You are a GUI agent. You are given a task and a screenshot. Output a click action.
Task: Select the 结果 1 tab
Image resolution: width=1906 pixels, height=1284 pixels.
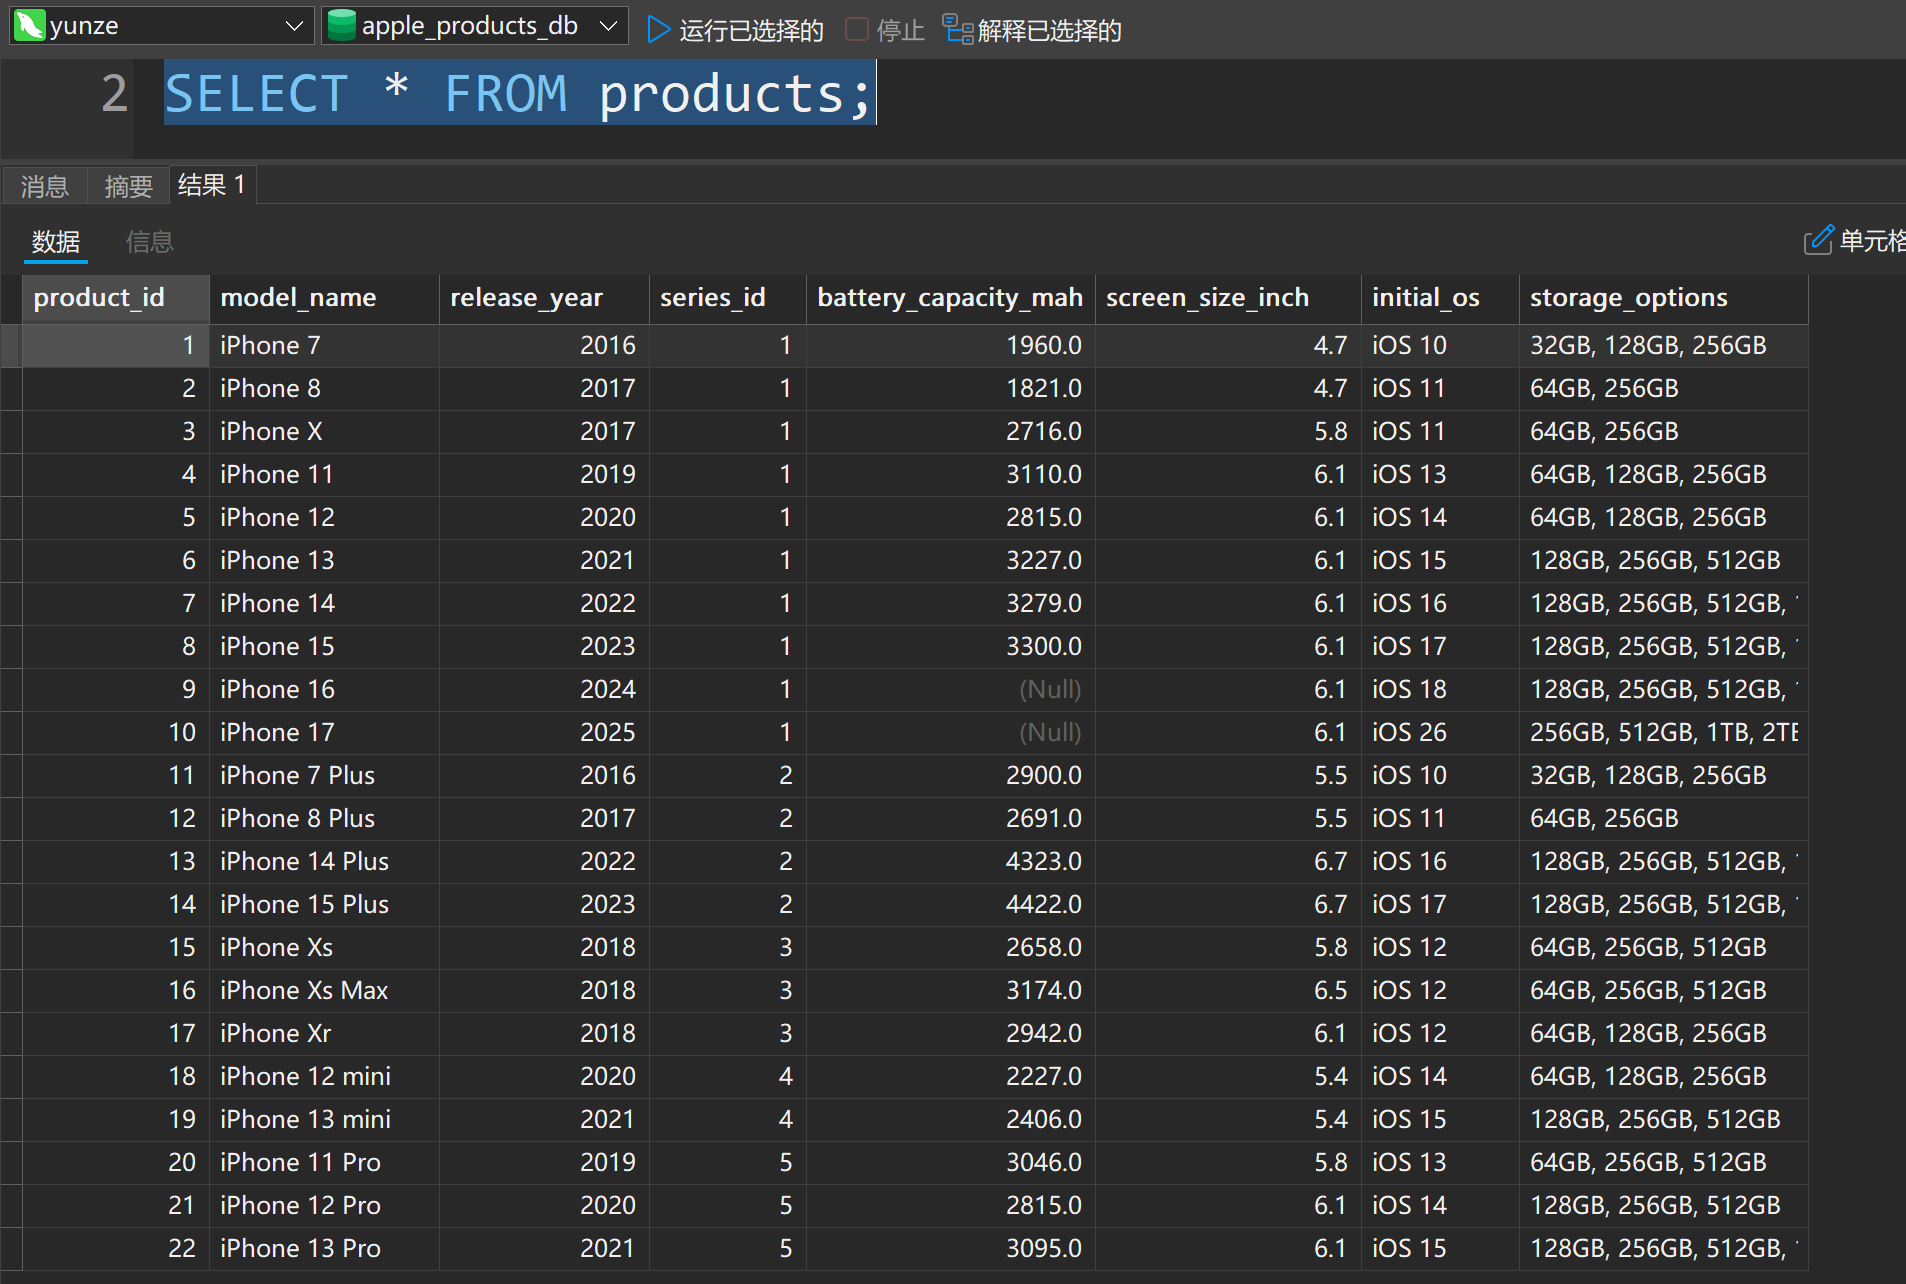pos(212,185)
